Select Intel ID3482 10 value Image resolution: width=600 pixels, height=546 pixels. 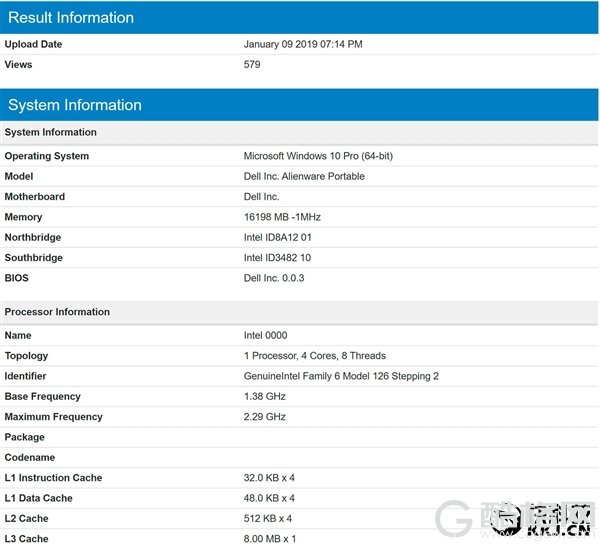click(277, 258)
